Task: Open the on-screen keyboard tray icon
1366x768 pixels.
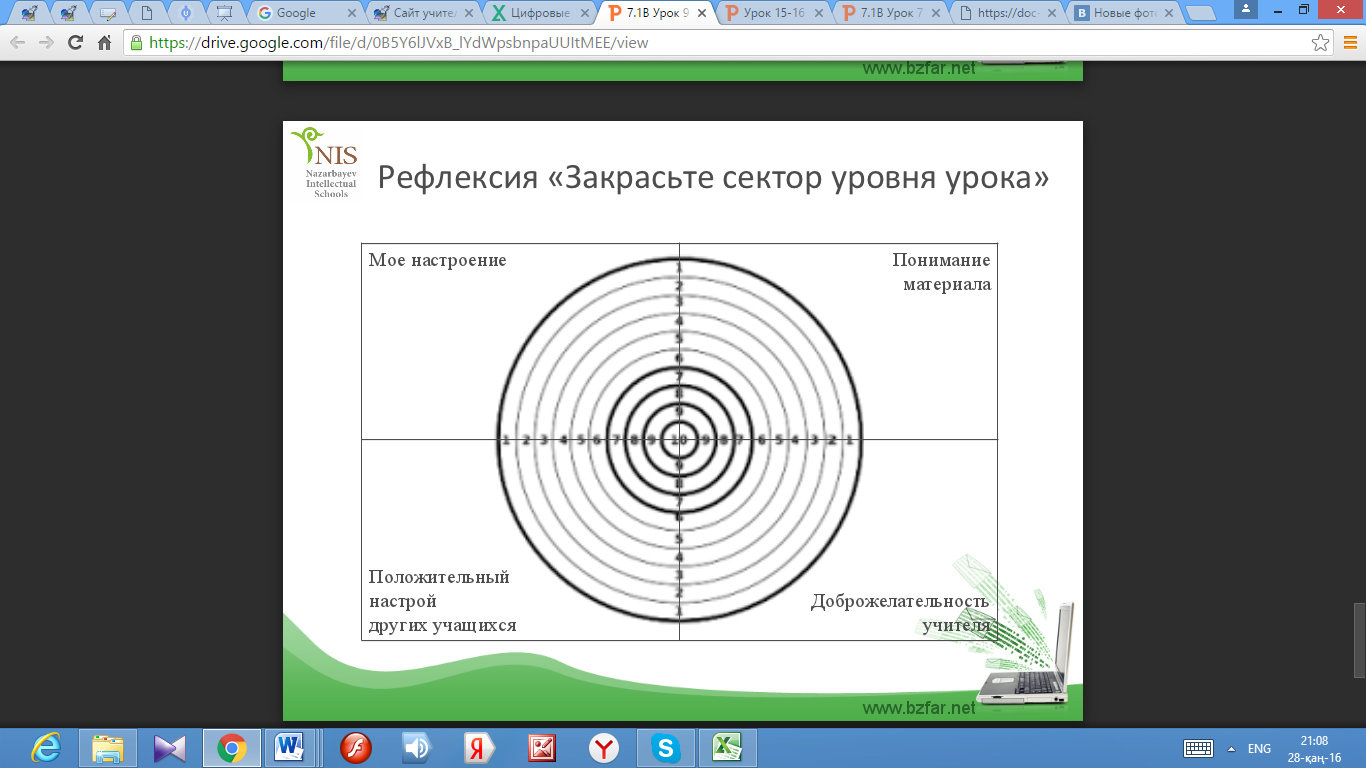Action: point(1197,749)
